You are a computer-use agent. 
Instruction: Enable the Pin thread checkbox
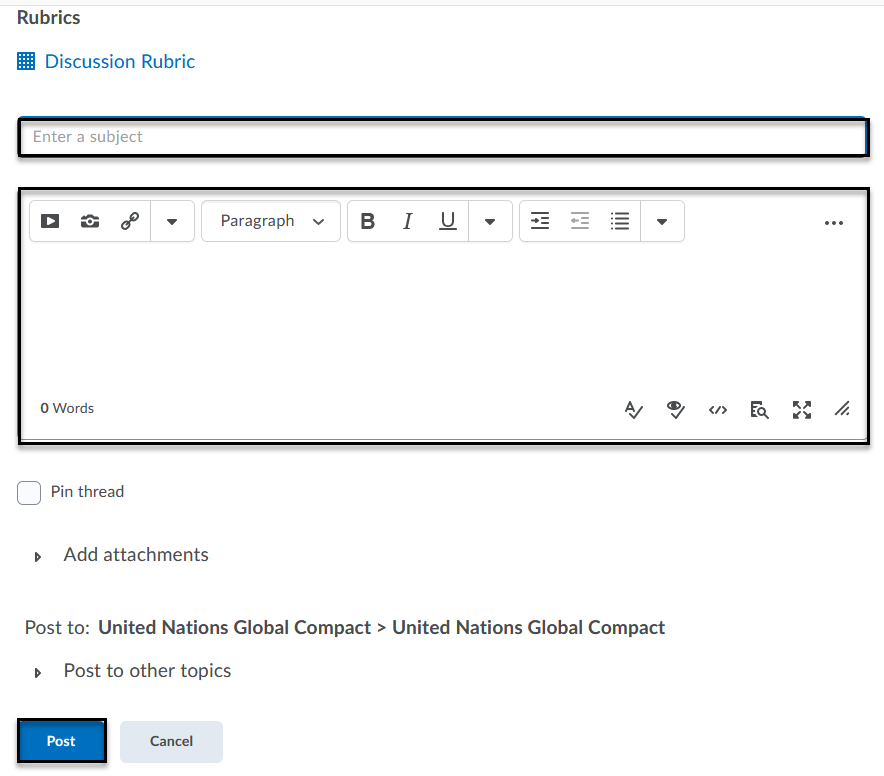[29, 492]
